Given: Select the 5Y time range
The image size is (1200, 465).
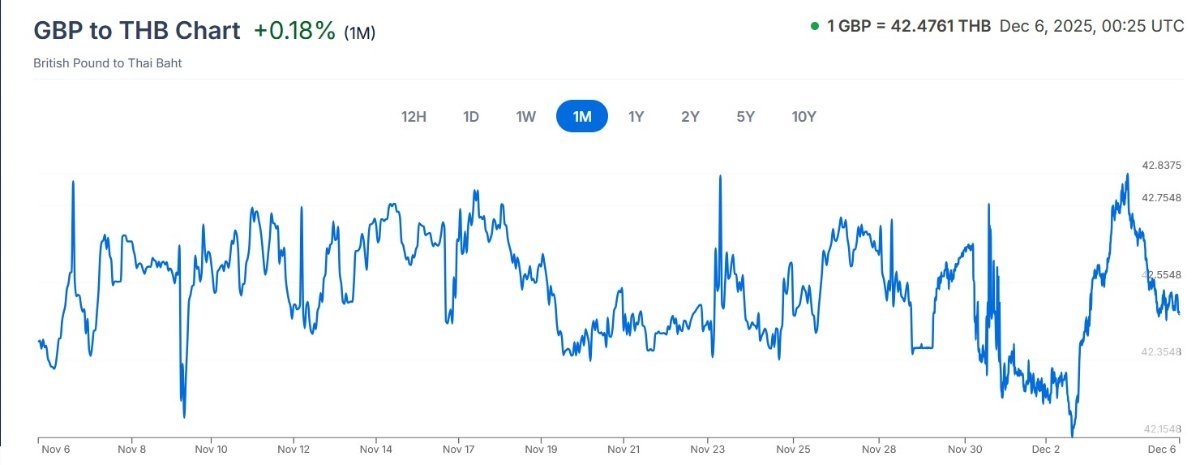Looking at the screenshot, I should tap(745, 116).
